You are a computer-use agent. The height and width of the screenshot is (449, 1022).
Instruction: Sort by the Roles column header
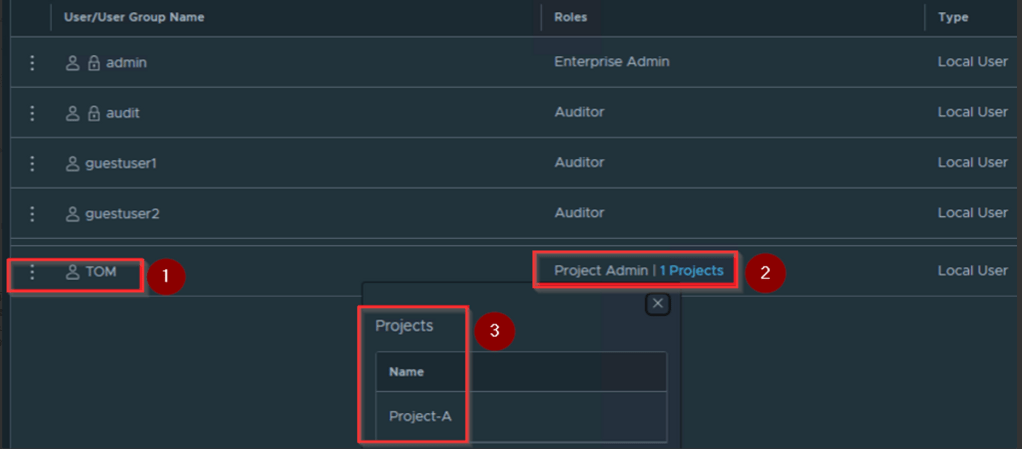[571, 17]
